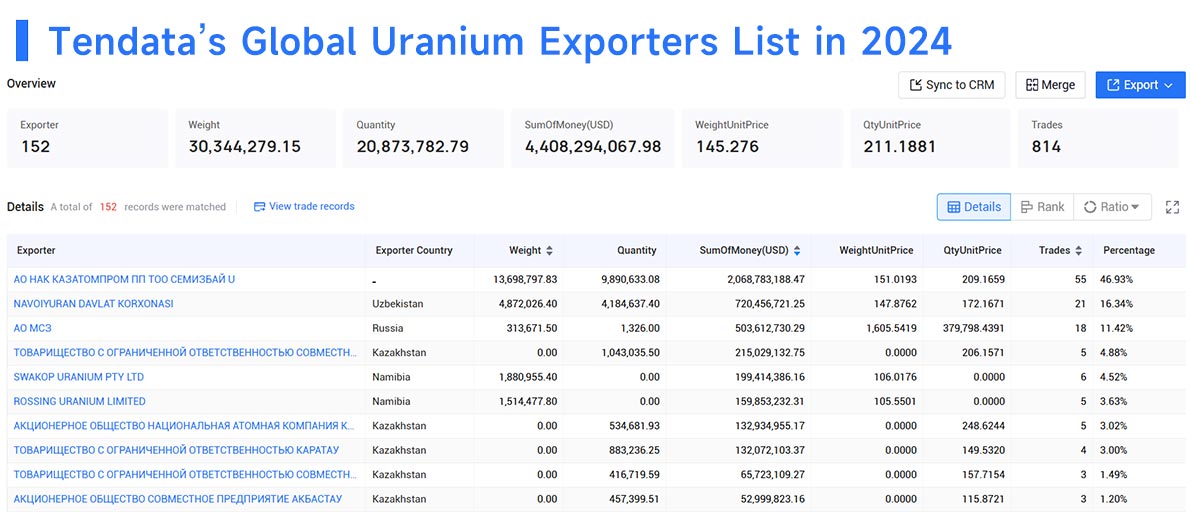This screenshot has width=1190, height=525.
Task: Select percentage value 16.34%
Action: 1116,303
